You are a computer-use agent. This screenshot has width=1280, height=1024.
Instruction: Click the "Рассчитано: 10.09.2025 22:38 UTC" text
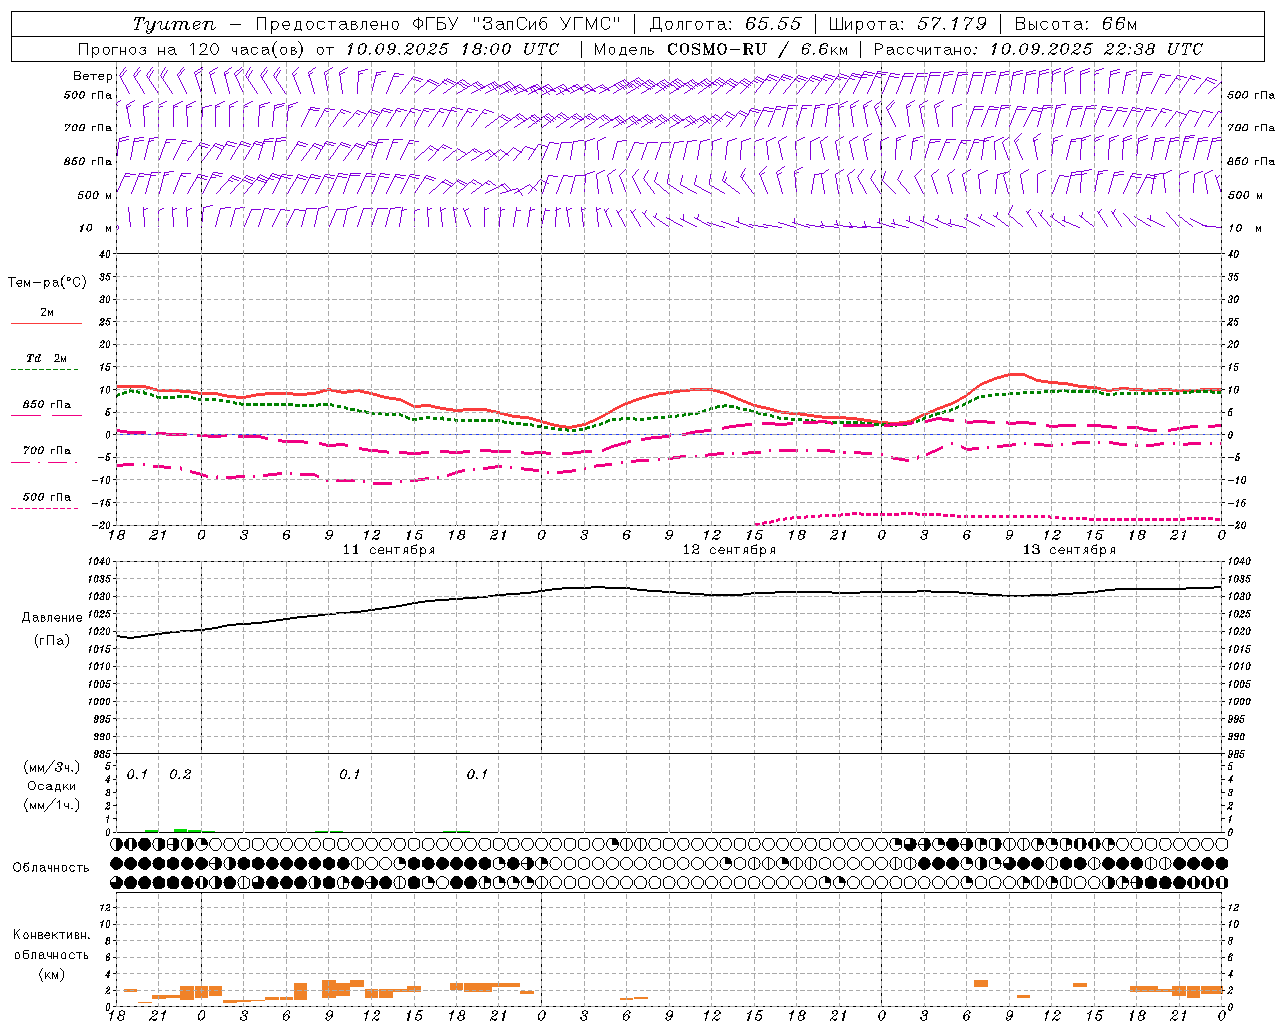coord(1038,49)
